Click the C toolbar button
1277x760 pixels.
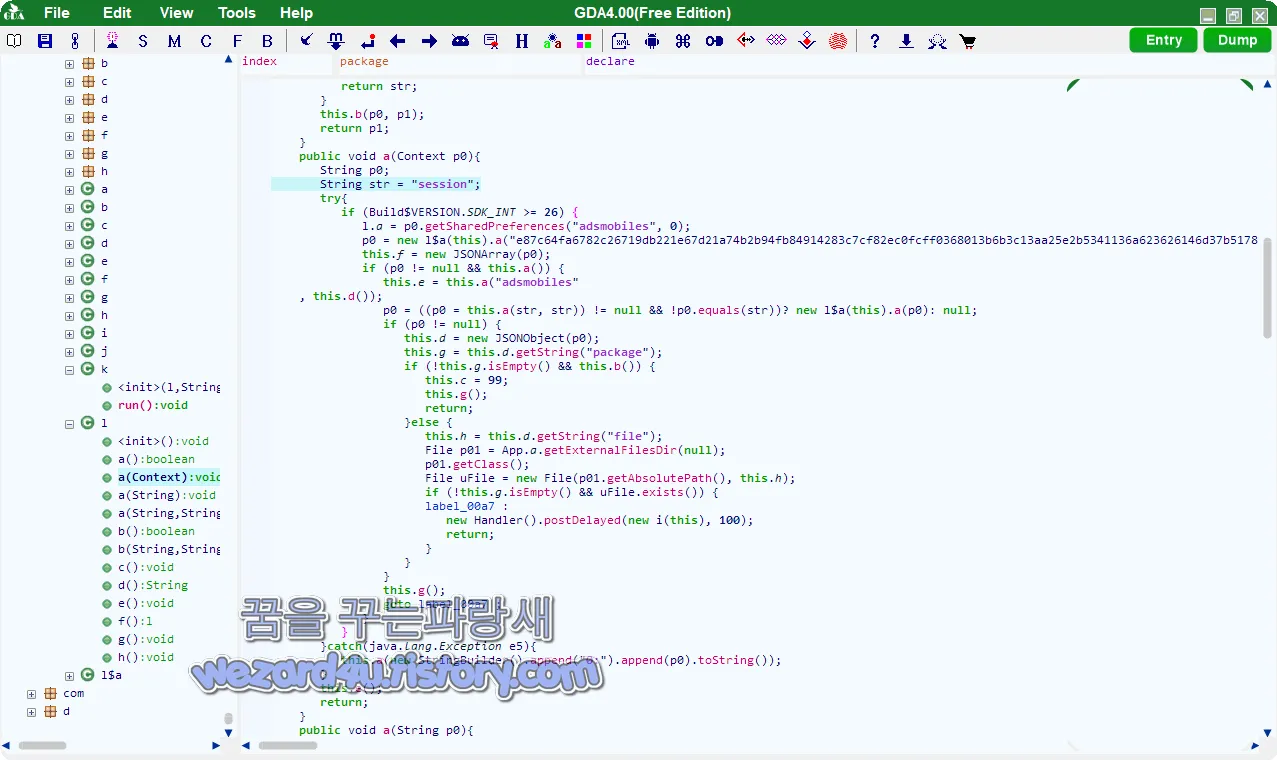205,41
